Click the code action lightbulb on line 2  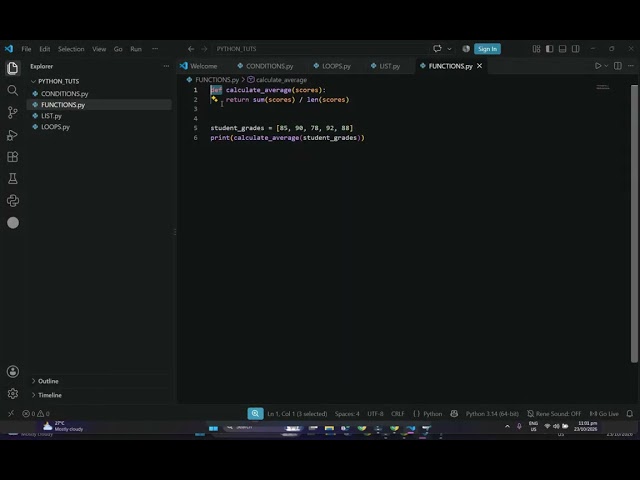(214, 99)
